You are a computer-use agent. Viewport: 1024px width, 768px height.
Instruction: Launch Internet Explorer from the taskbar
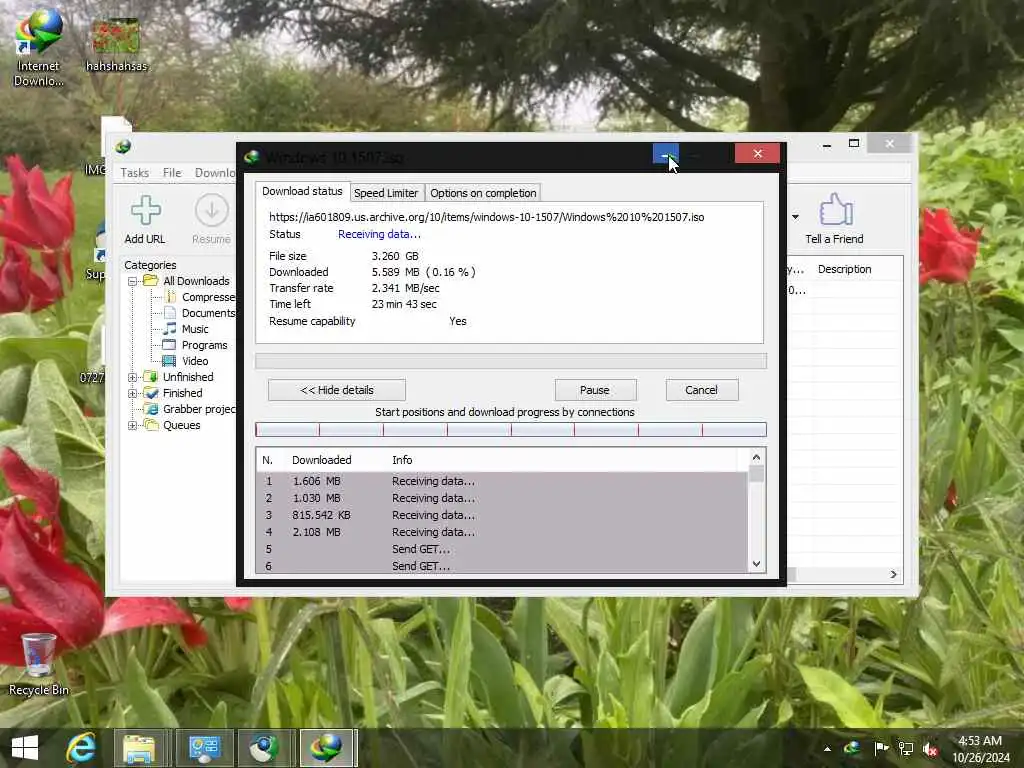(81, 747)
